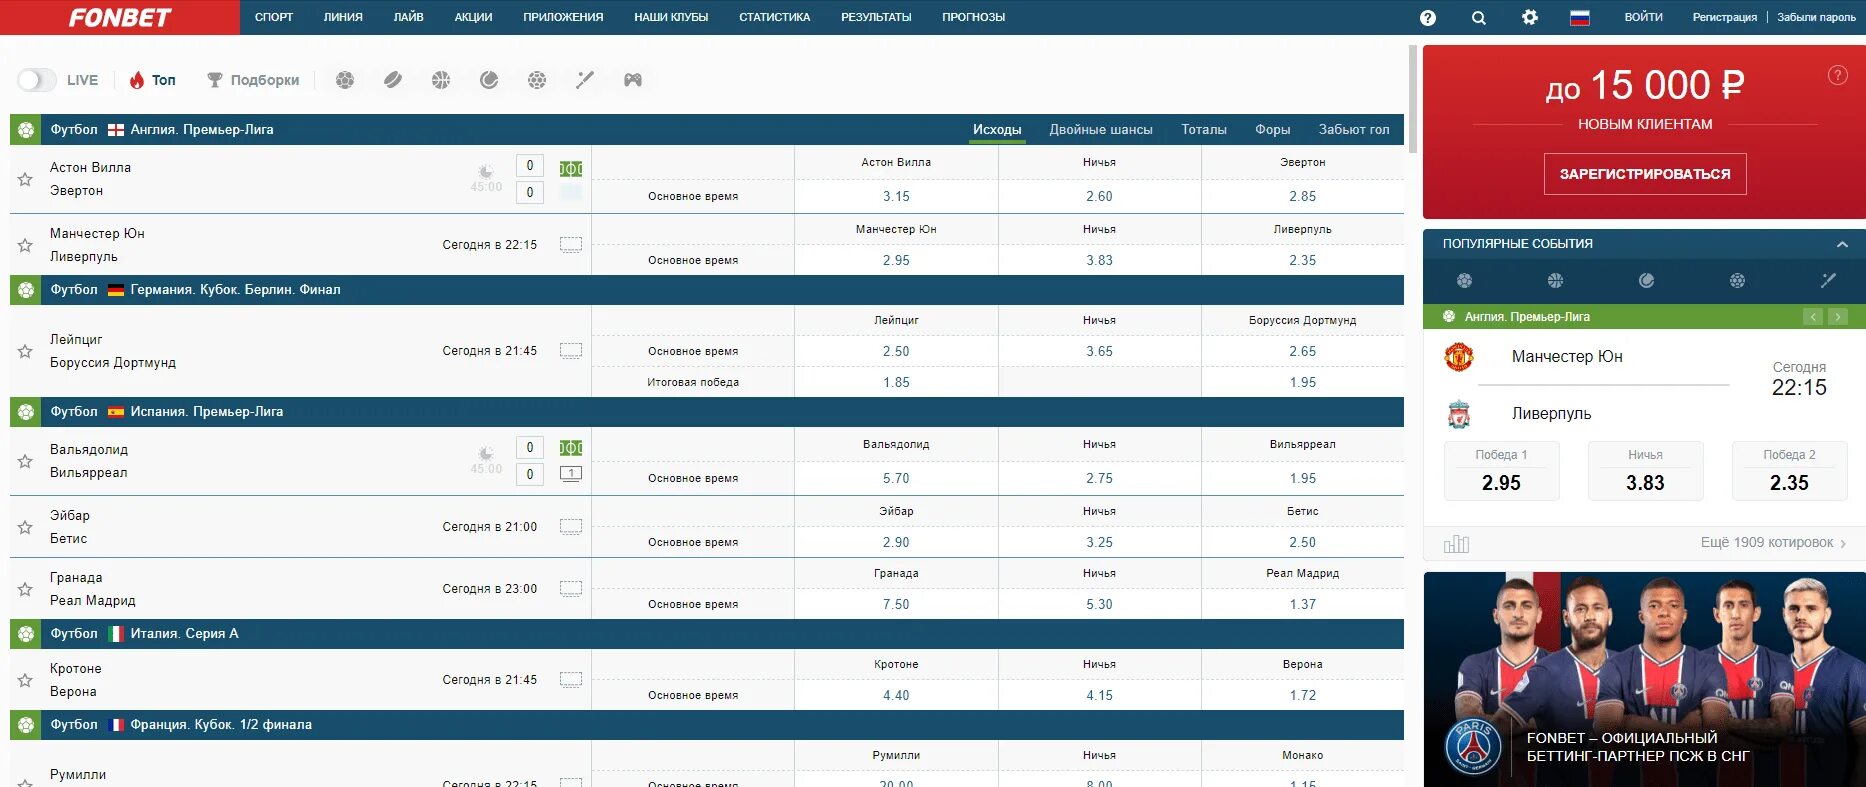The image size is (1866, 787).
Task: Favorite the Эйбар – Бетис match
Action: coord(25,527)
